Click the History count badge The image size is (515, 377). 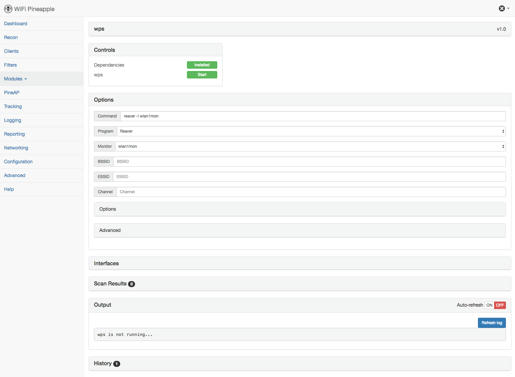117,364
